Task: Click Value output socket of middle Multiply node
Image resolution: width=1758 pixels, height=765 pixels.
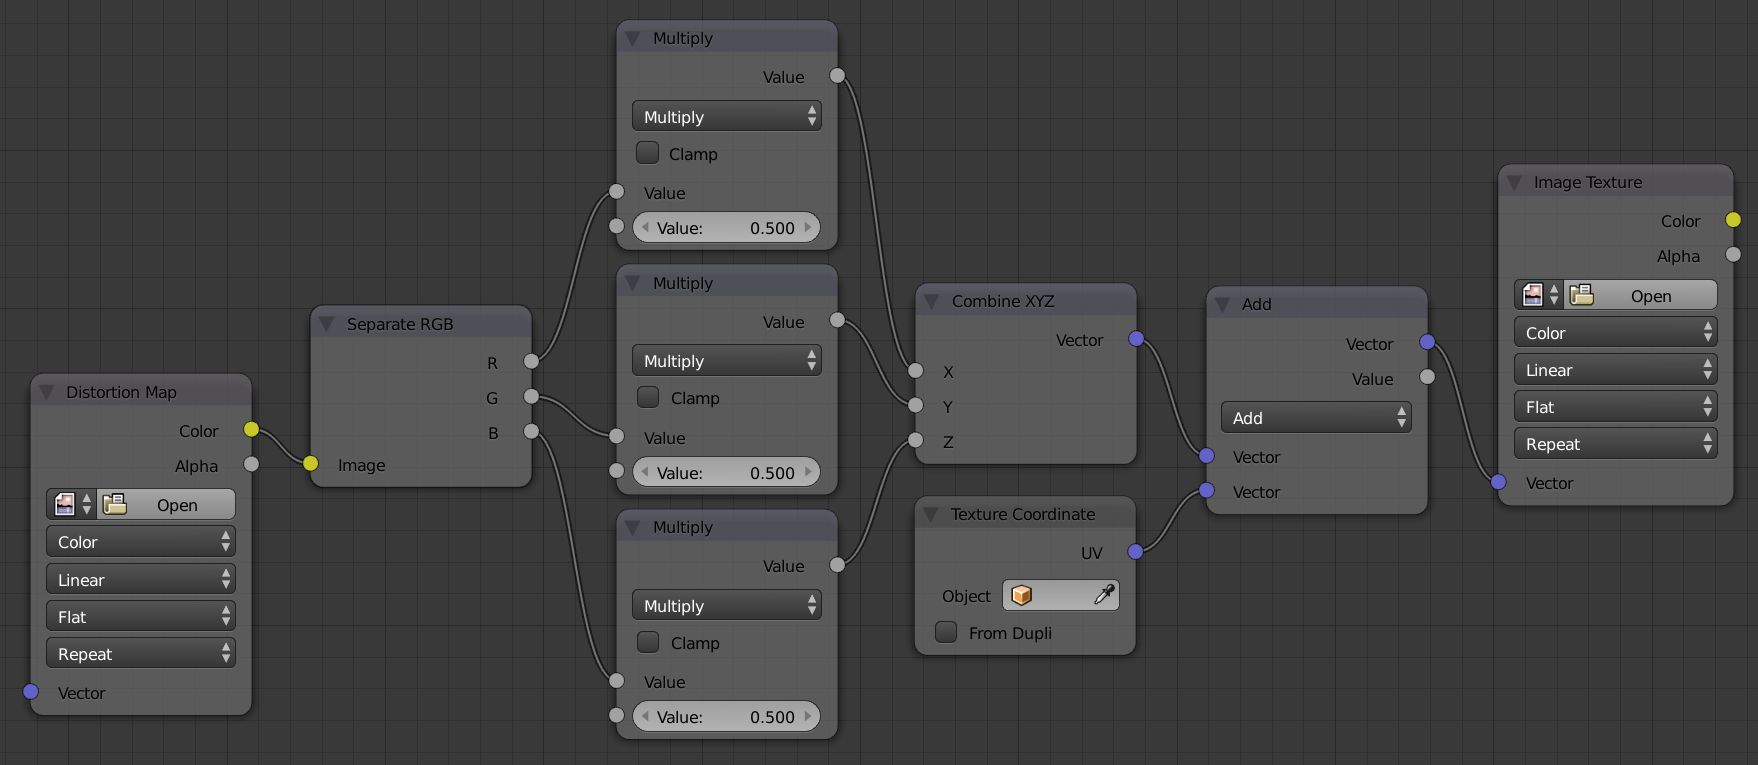Action: pos(837,320)
